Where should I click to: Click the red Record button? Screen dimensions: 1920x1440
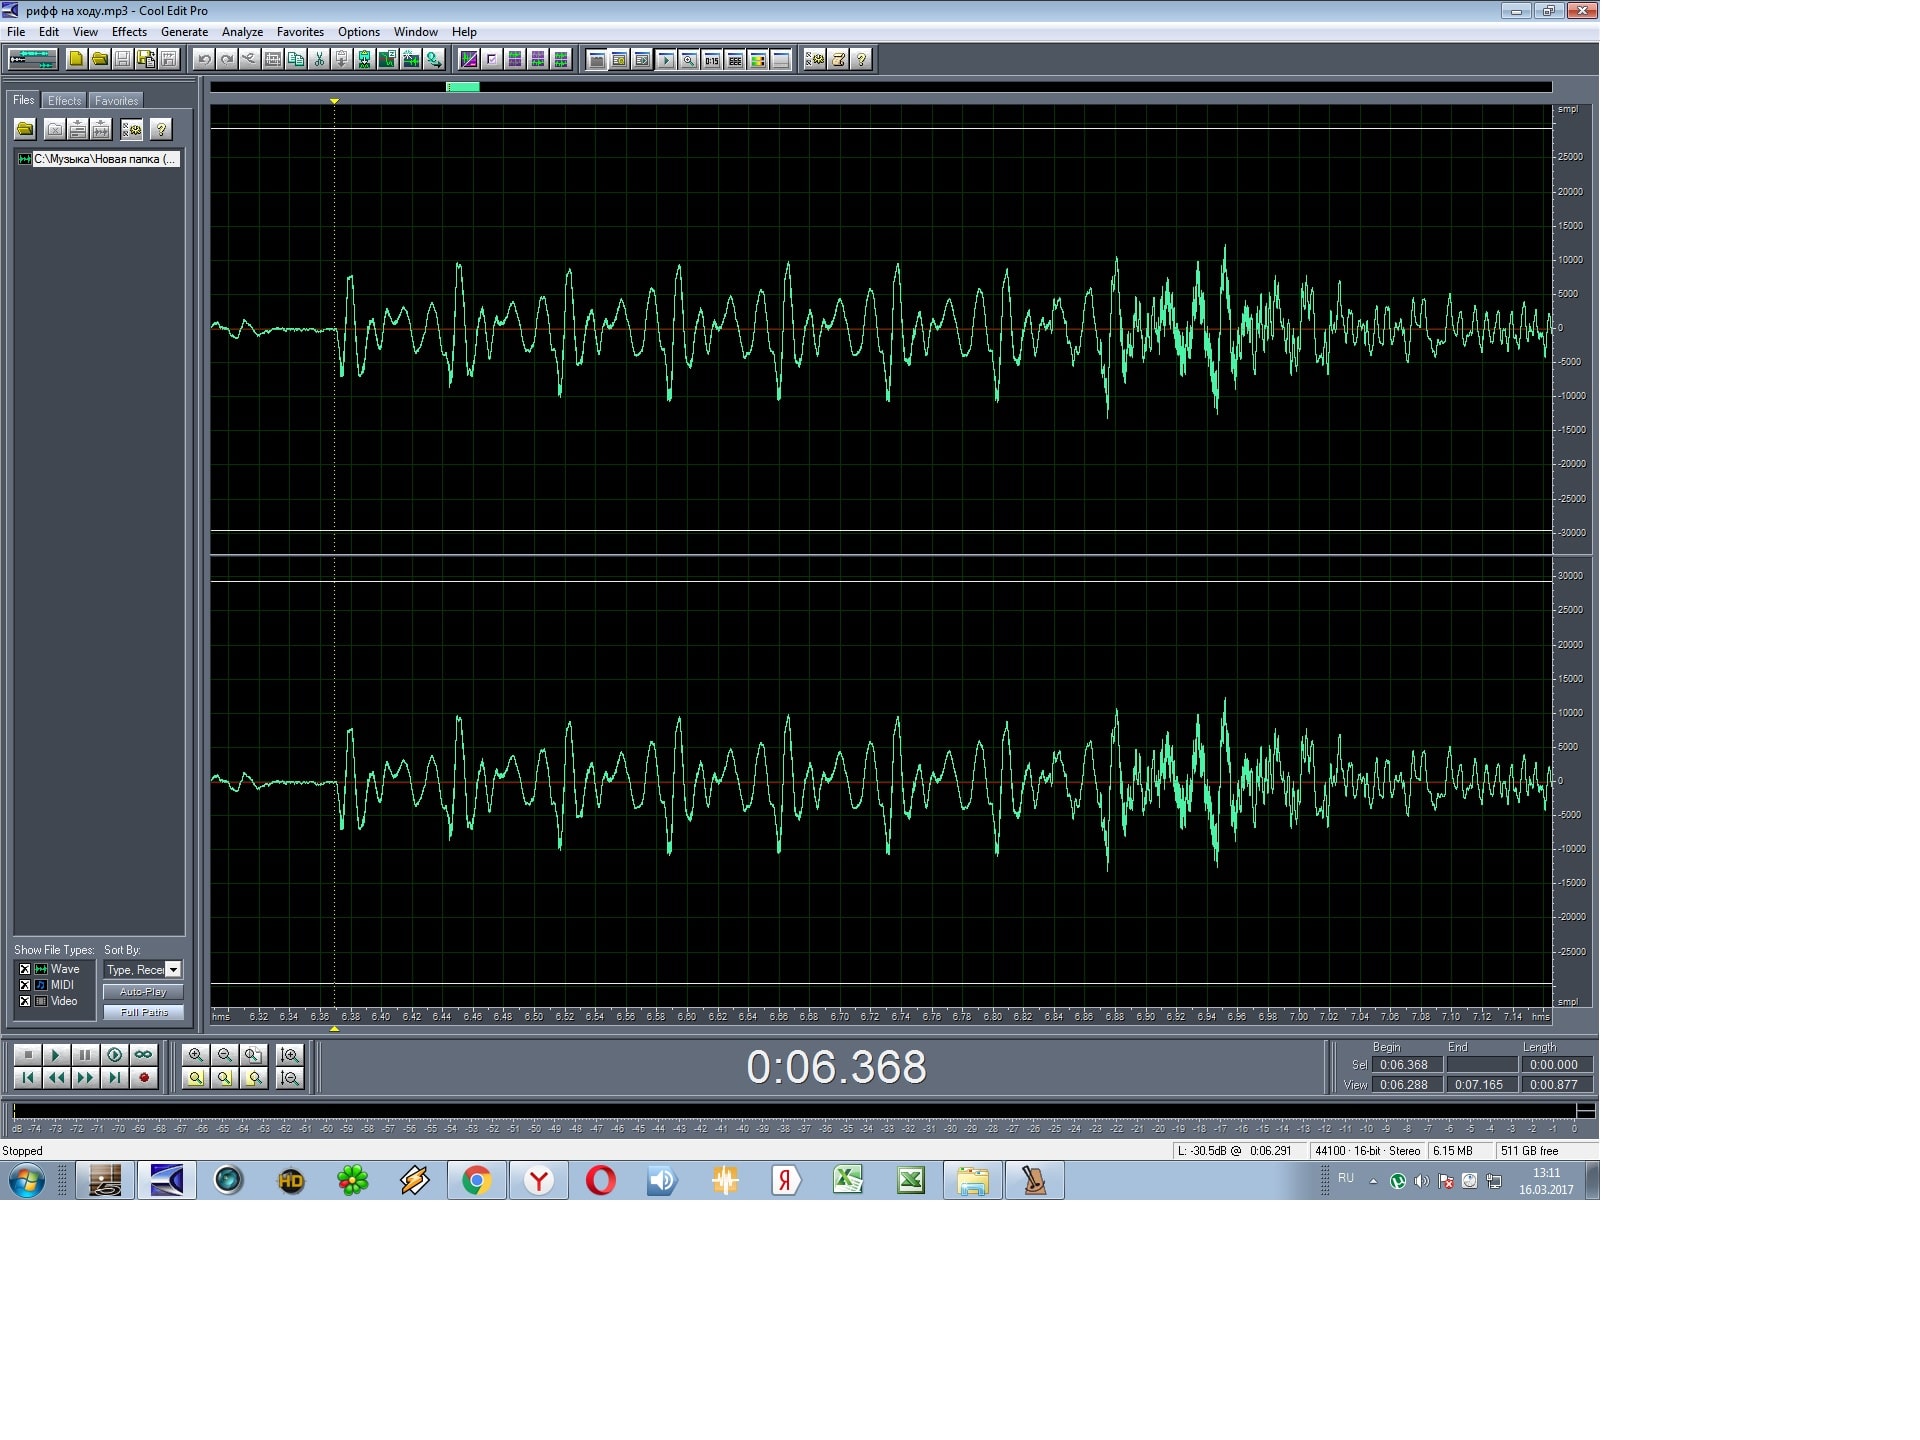click(x=144, y=1078)
